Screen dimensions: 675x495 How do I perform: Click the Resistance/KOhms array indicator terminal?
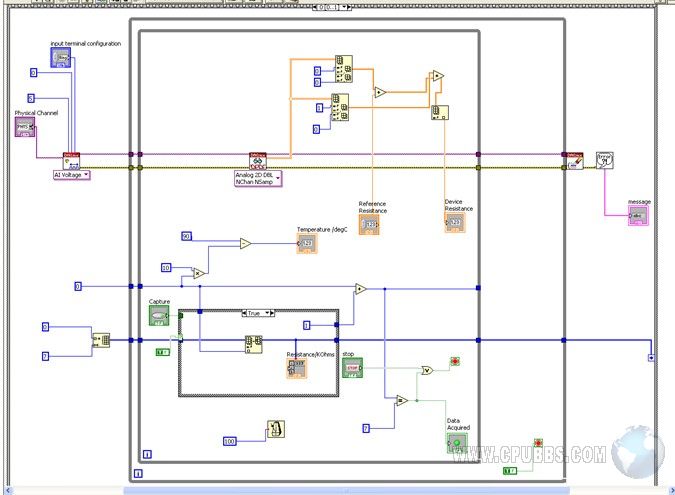point(297,369)
